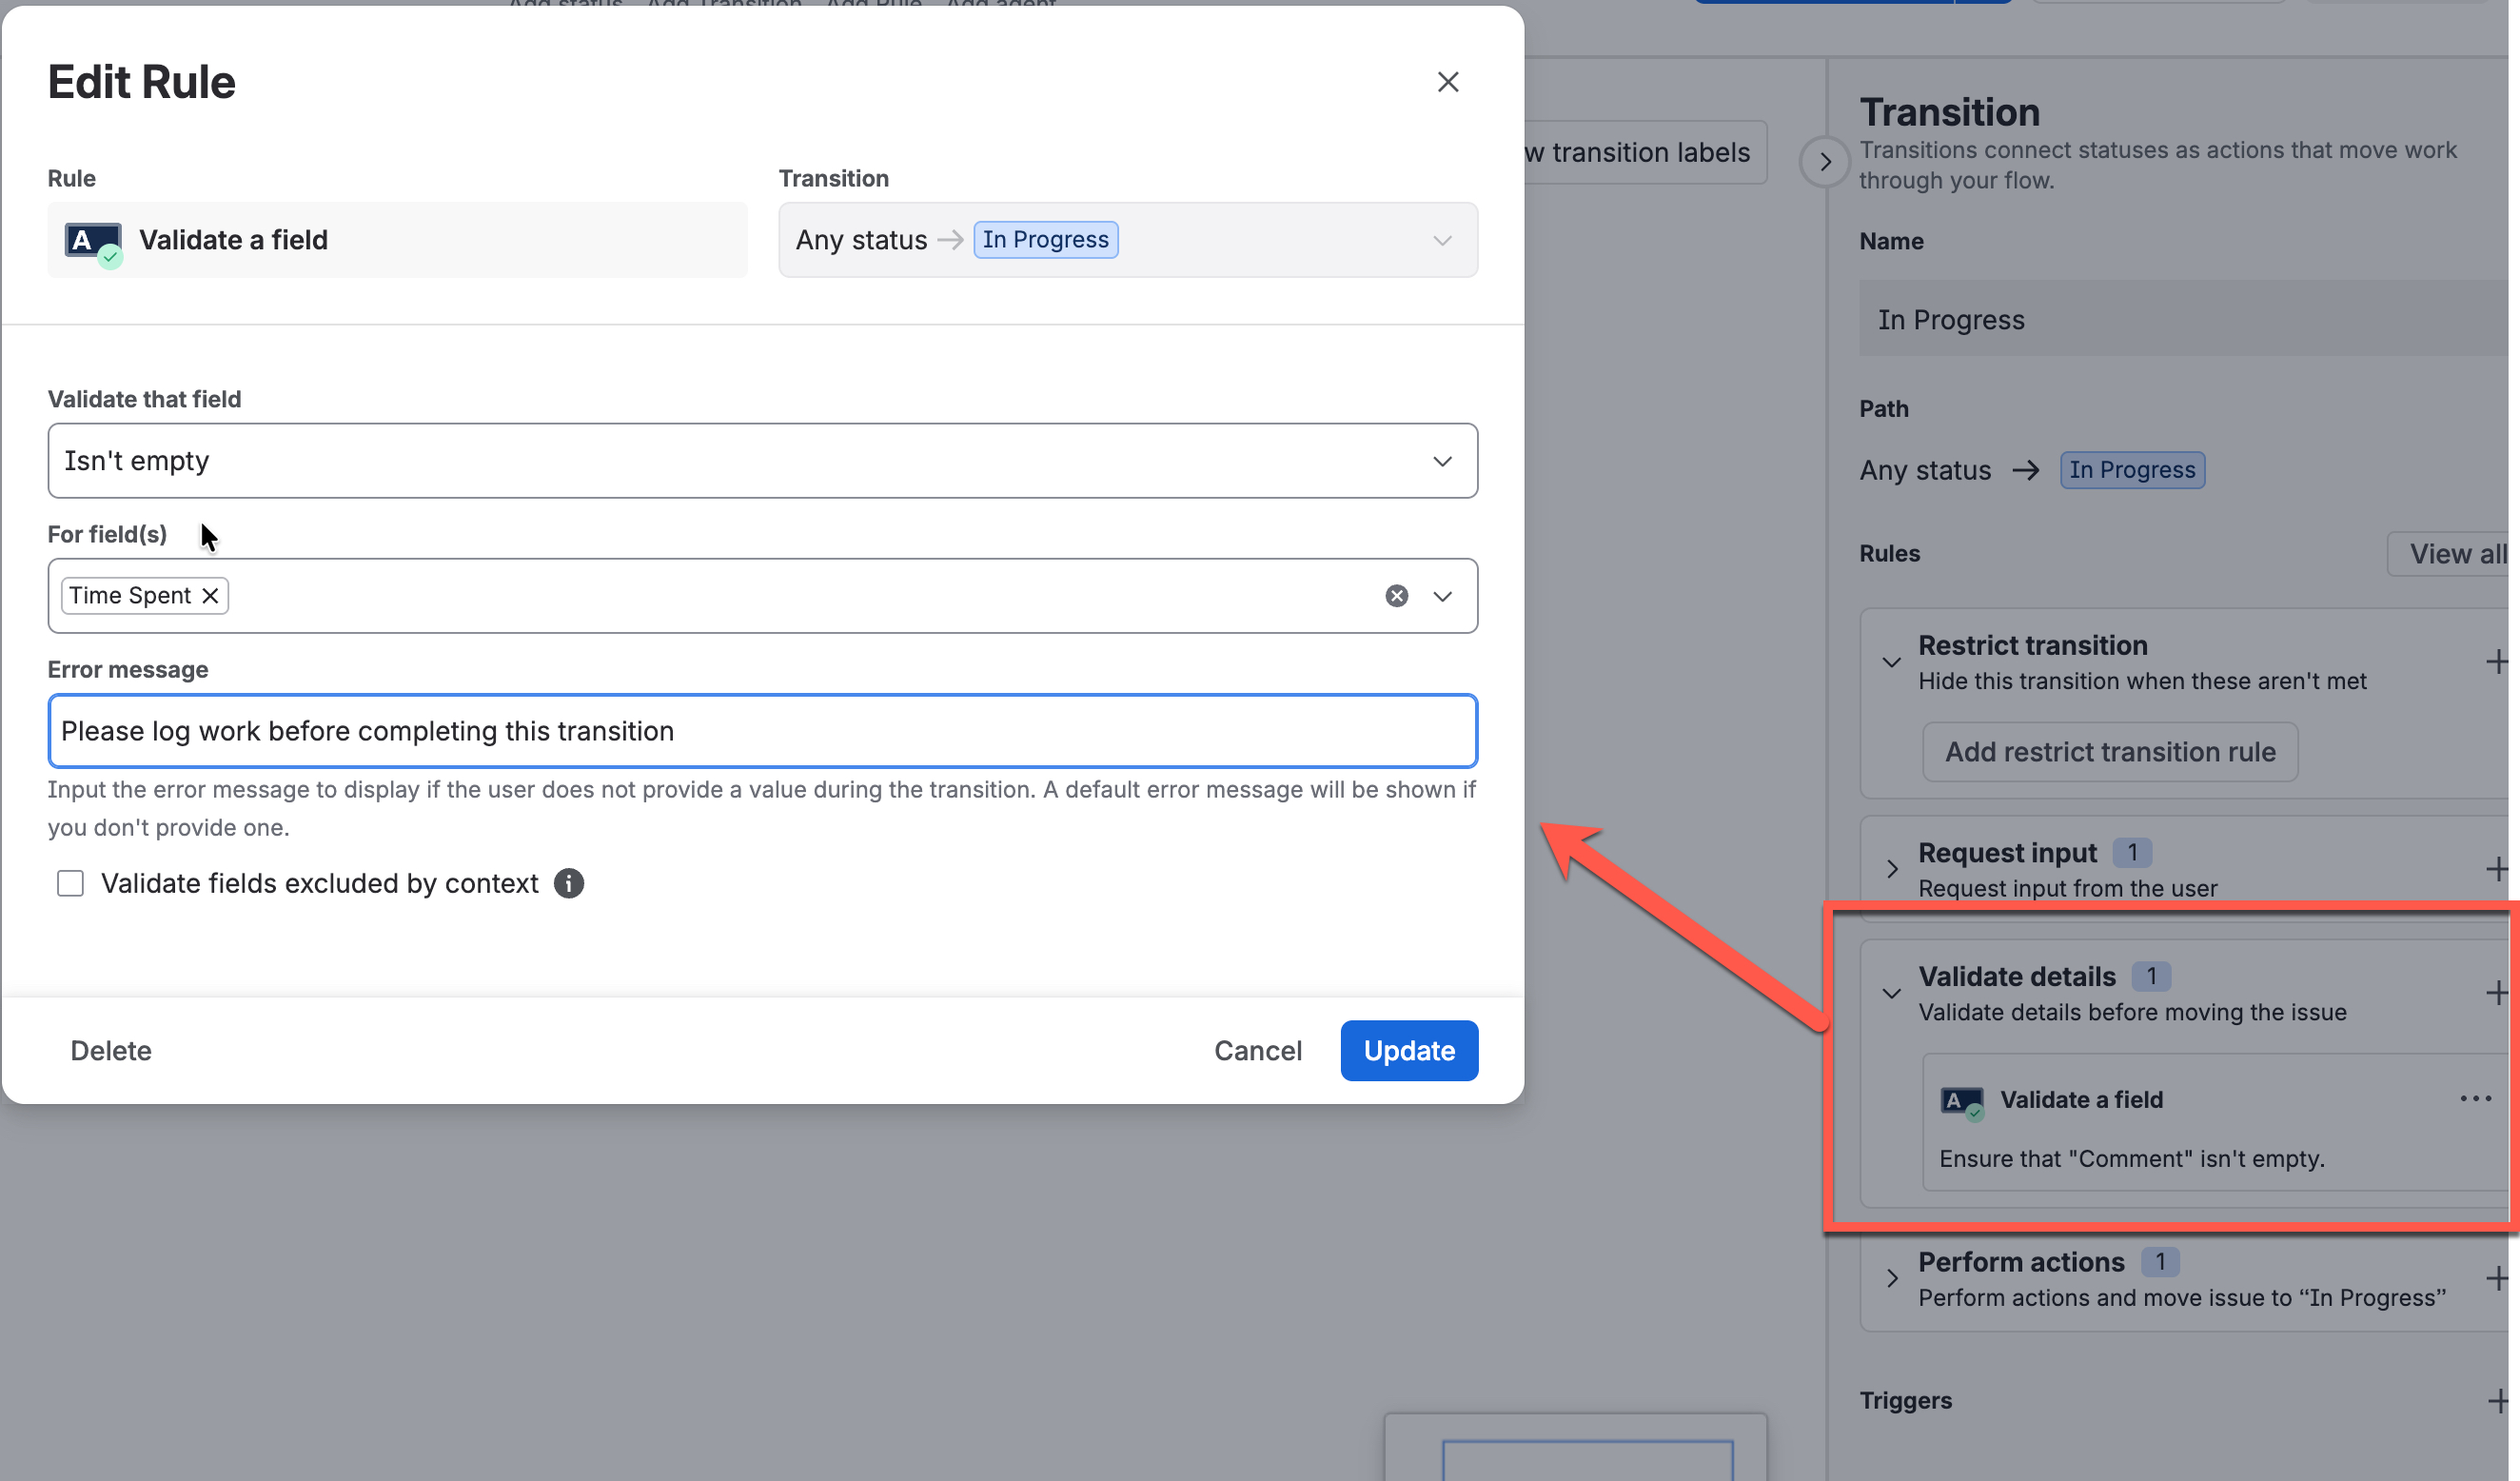Add a Validate details rule with plus icon
The height and width of the screenshot is (1481, 2520).
pyautogui.click(x=2496, y=992)
